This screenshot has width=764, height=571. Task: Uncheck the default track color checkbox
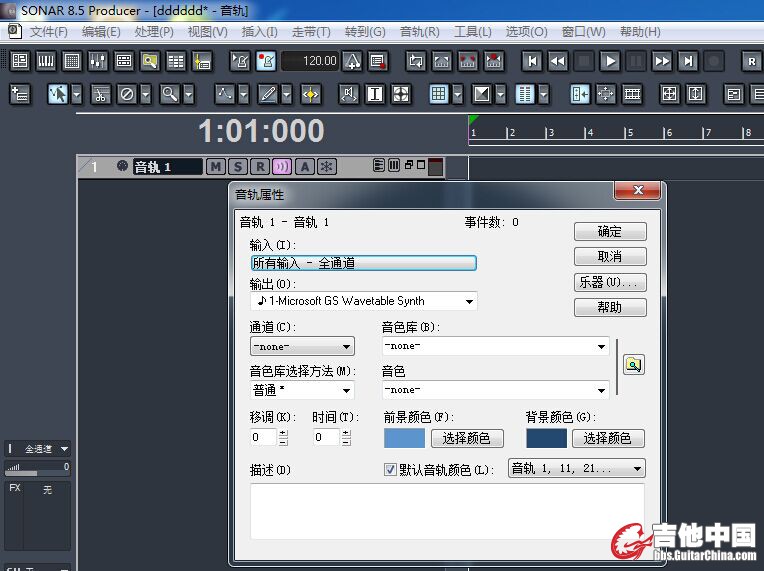tap(391, 469)
